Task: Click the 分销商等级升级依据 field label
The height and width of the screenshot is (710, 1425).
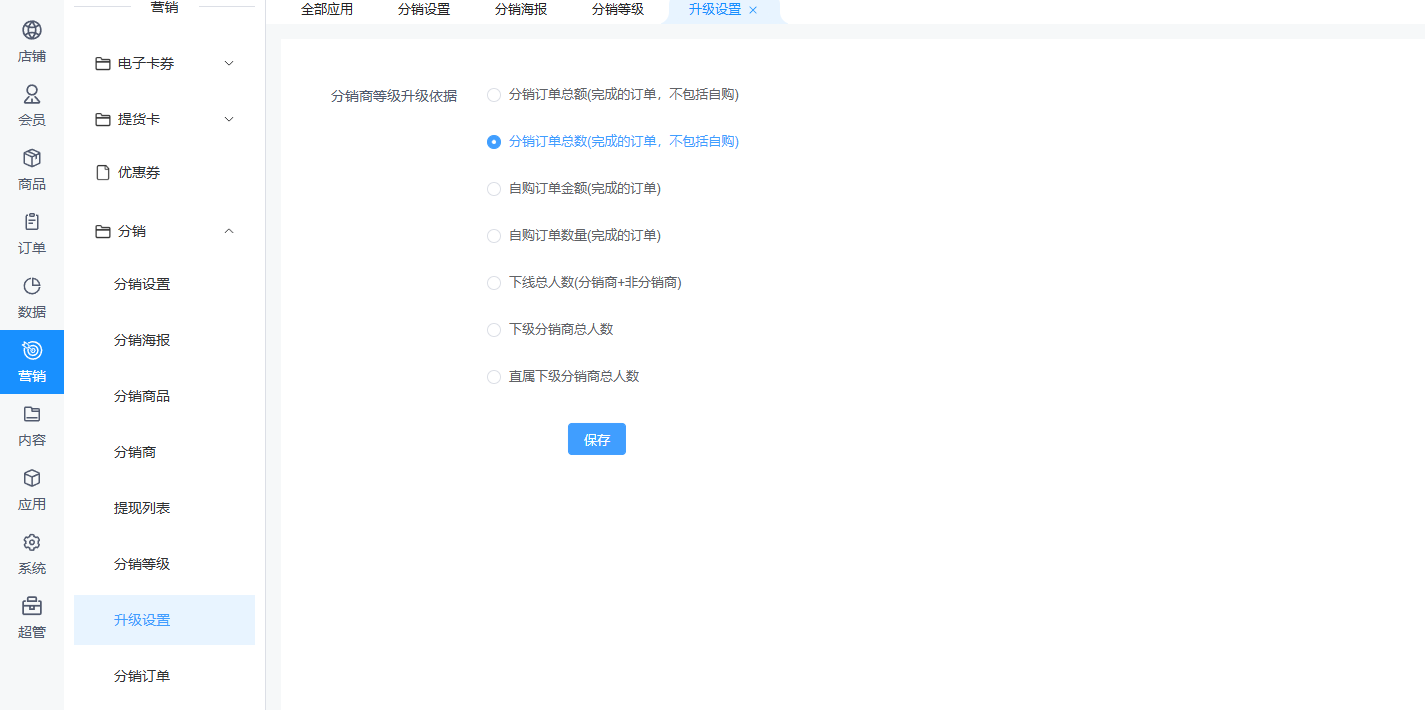Action: (394, 97)
